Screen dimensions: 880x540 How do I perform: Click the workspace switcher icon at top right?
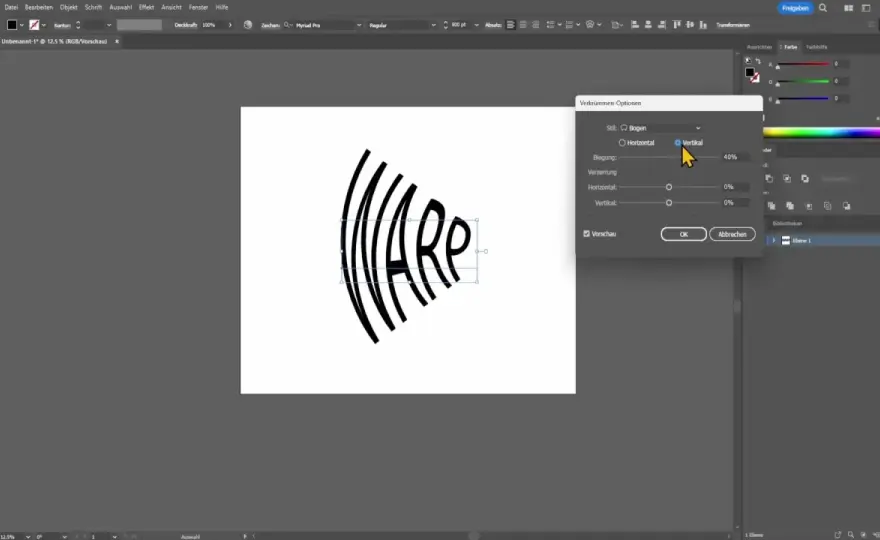click(x=866, y=8)
